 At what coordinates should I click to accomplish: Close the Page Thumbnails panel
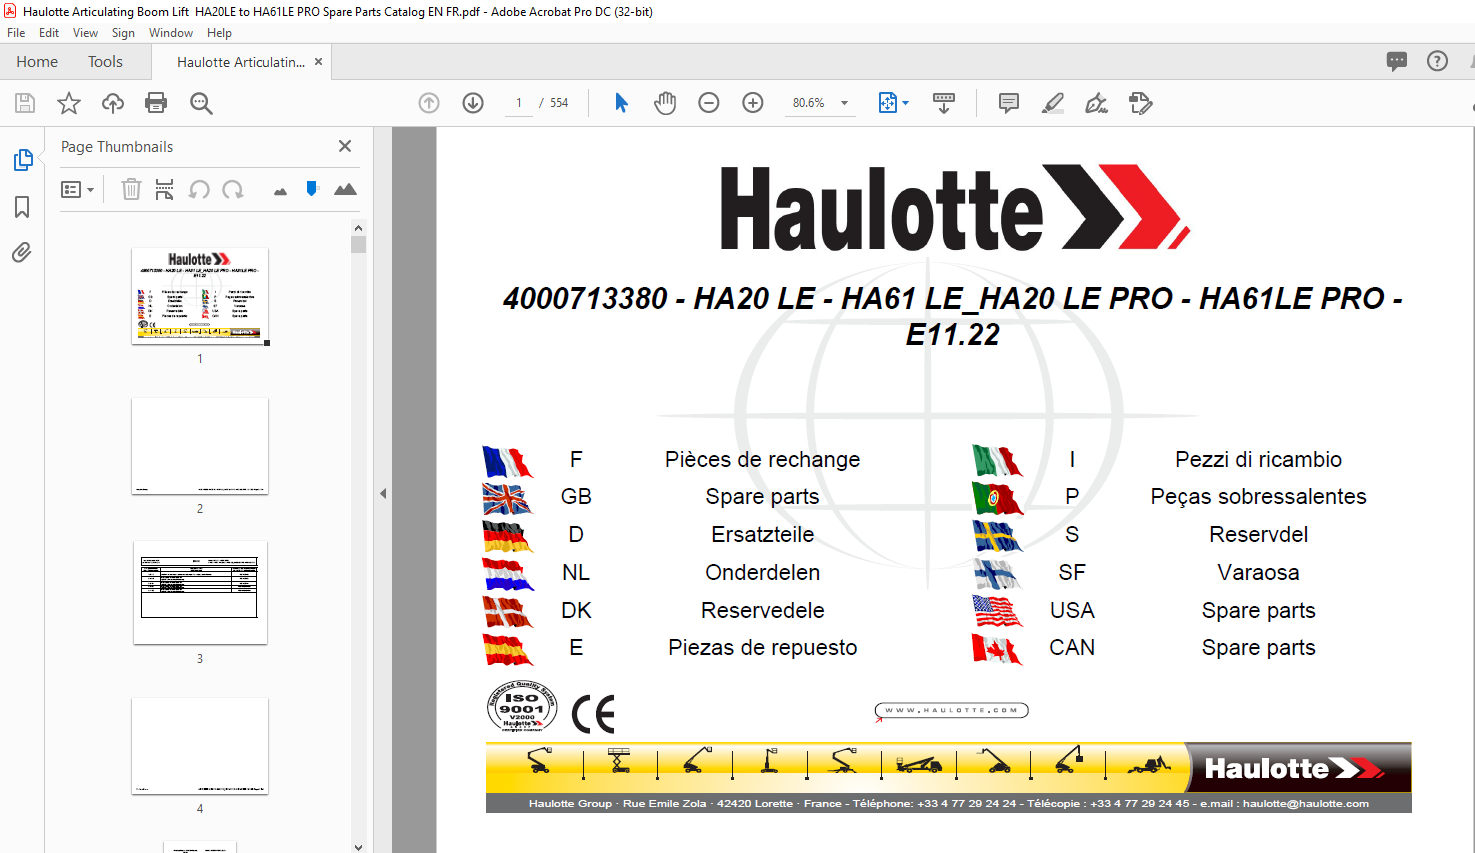tap(345, 146)
